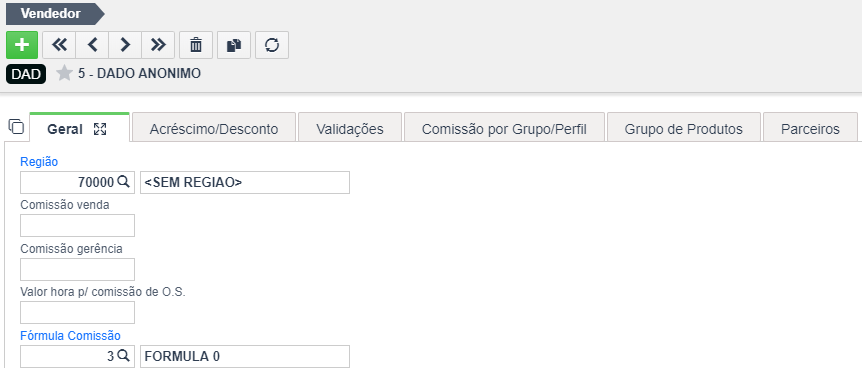Switch to the Acréscimo/Desconto tab
Screen dimensions: 862x368
coord(214,129)
